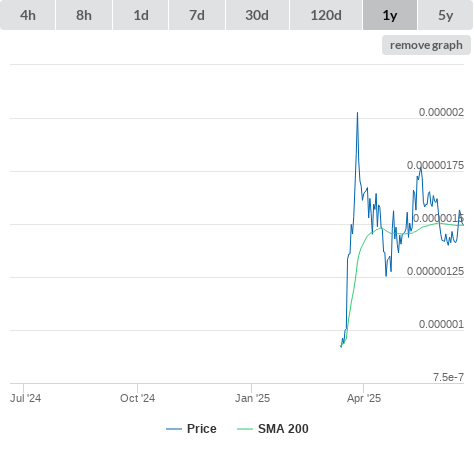The image size is (474, 455).
Task: Click the blue Price legend line swatch
Action: pyautogui.click(x=174, y=429)
